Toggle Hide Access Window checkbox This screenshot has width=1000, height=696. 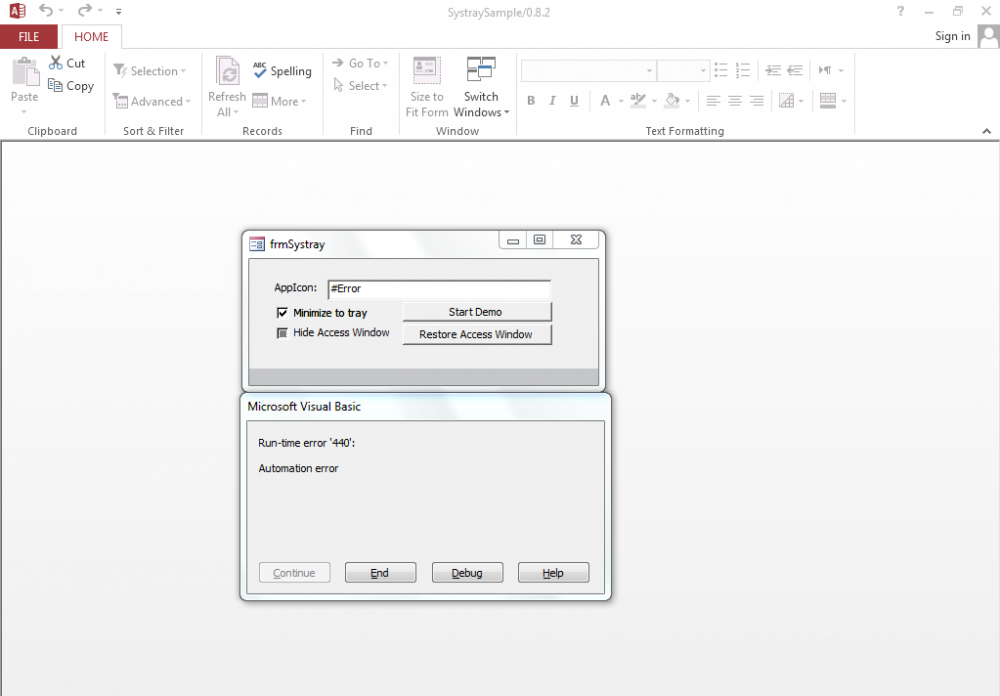(x=282, y=333)
